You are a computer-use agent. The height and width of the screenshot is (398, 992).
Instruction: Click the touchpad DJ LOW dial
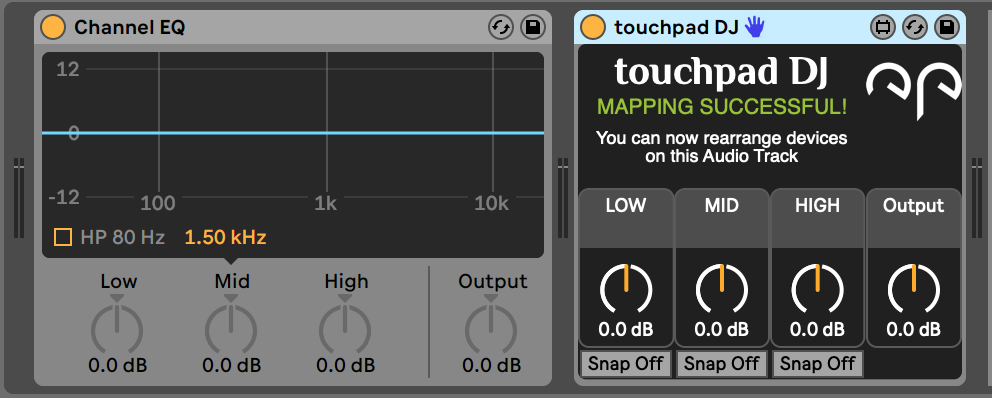tap(626, 290)
